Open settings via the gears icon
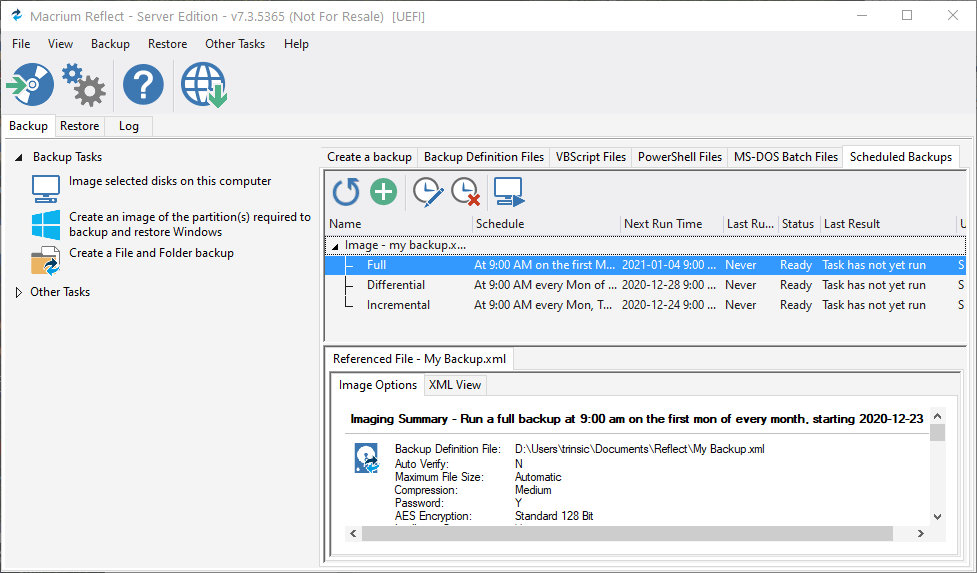This screenshot has width=977, height=573. (x=84, y=85)
